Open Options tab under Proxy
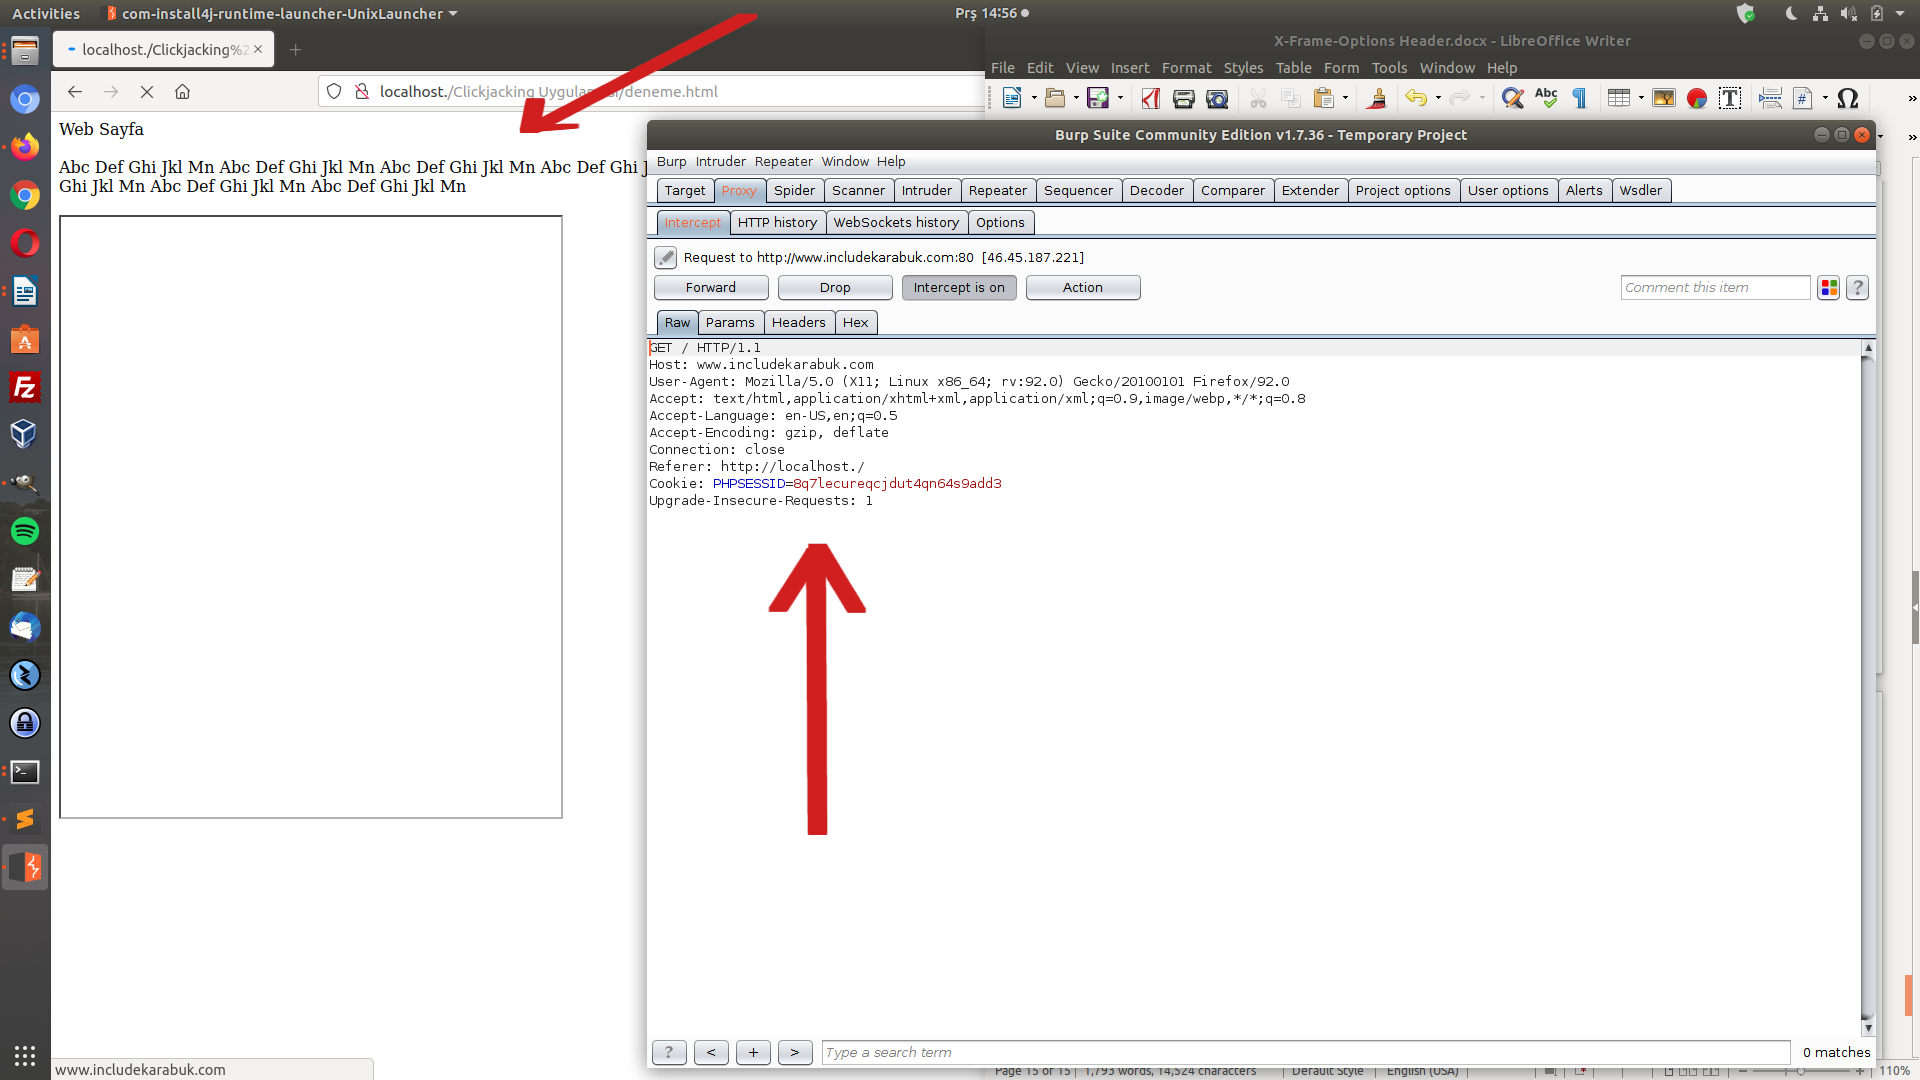 pos(1000,223)
